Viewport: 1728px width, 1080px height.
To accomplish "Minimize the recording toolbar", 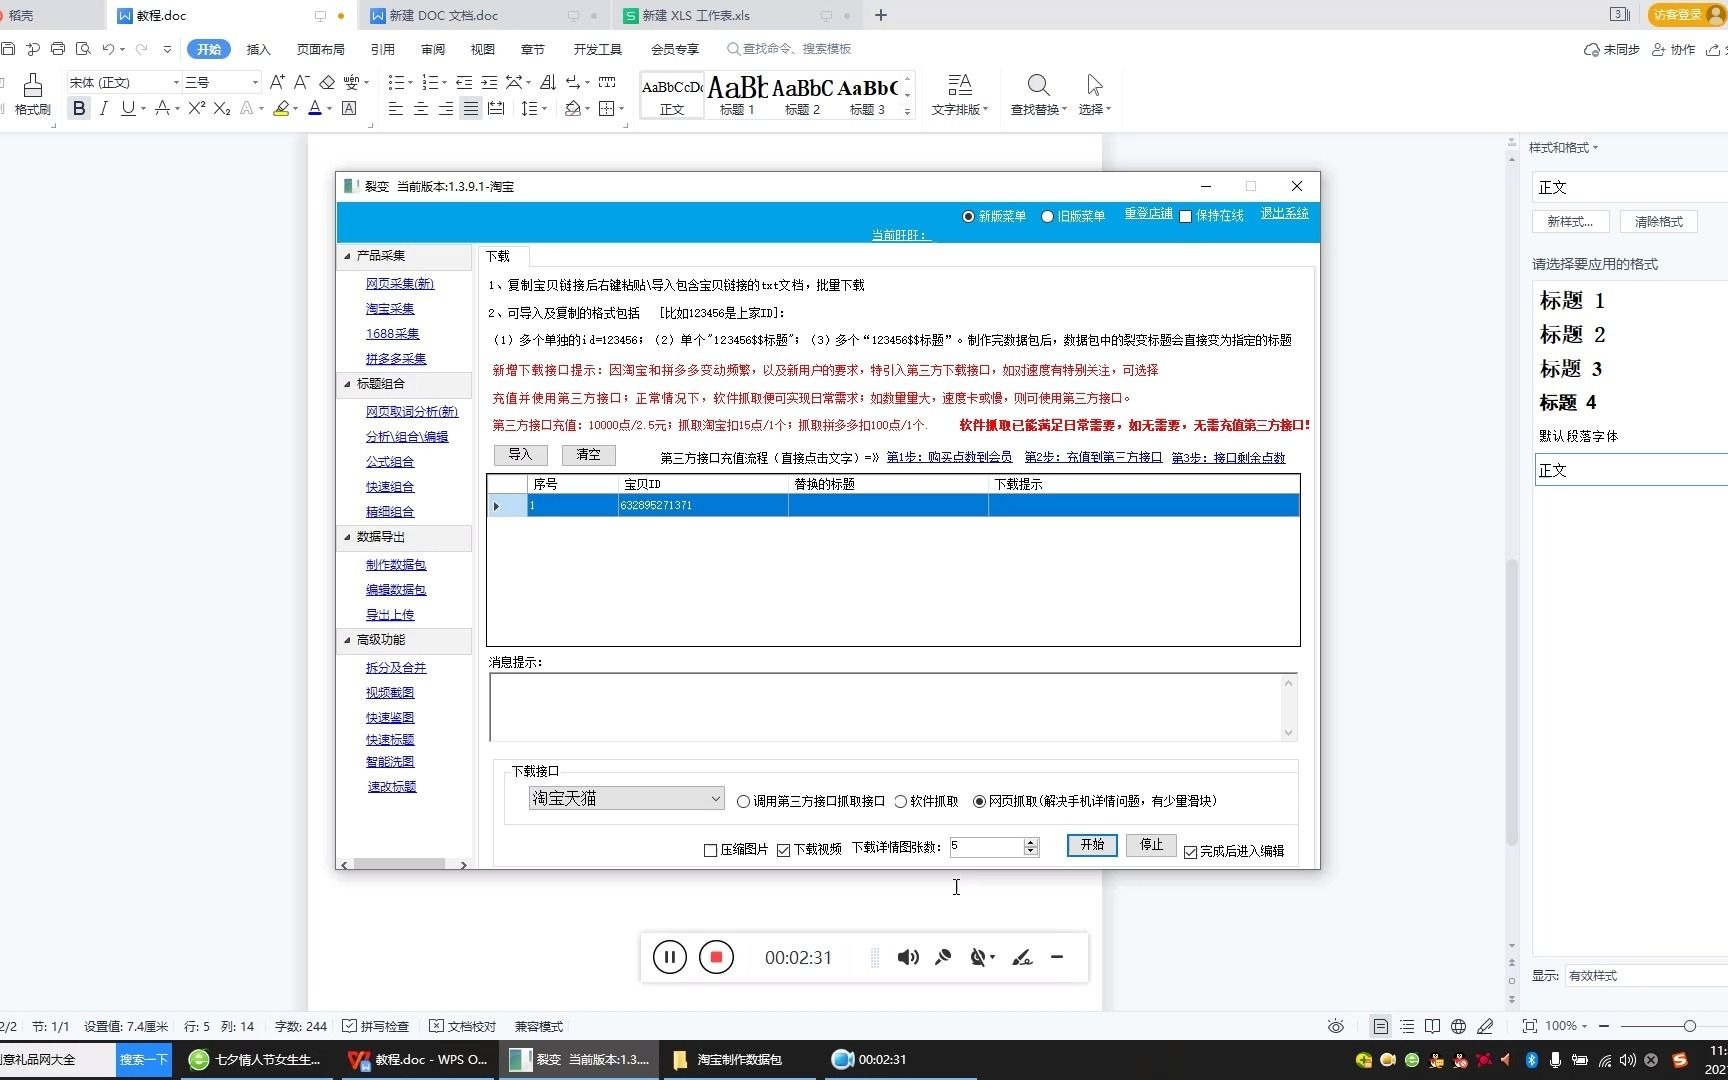I will (1057, 957).
